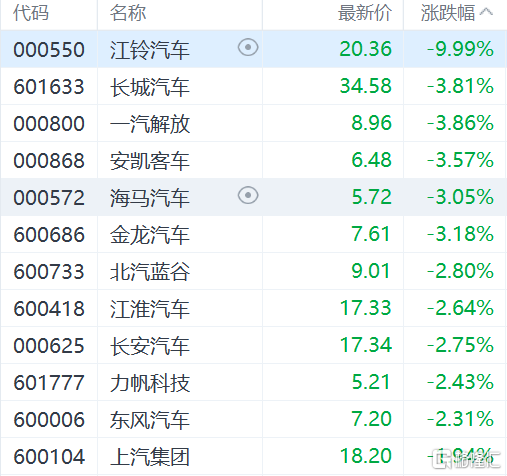Open the 长安汽车 stock name
Viewport: 507px width, 476px height.
[x=150, y=346]
